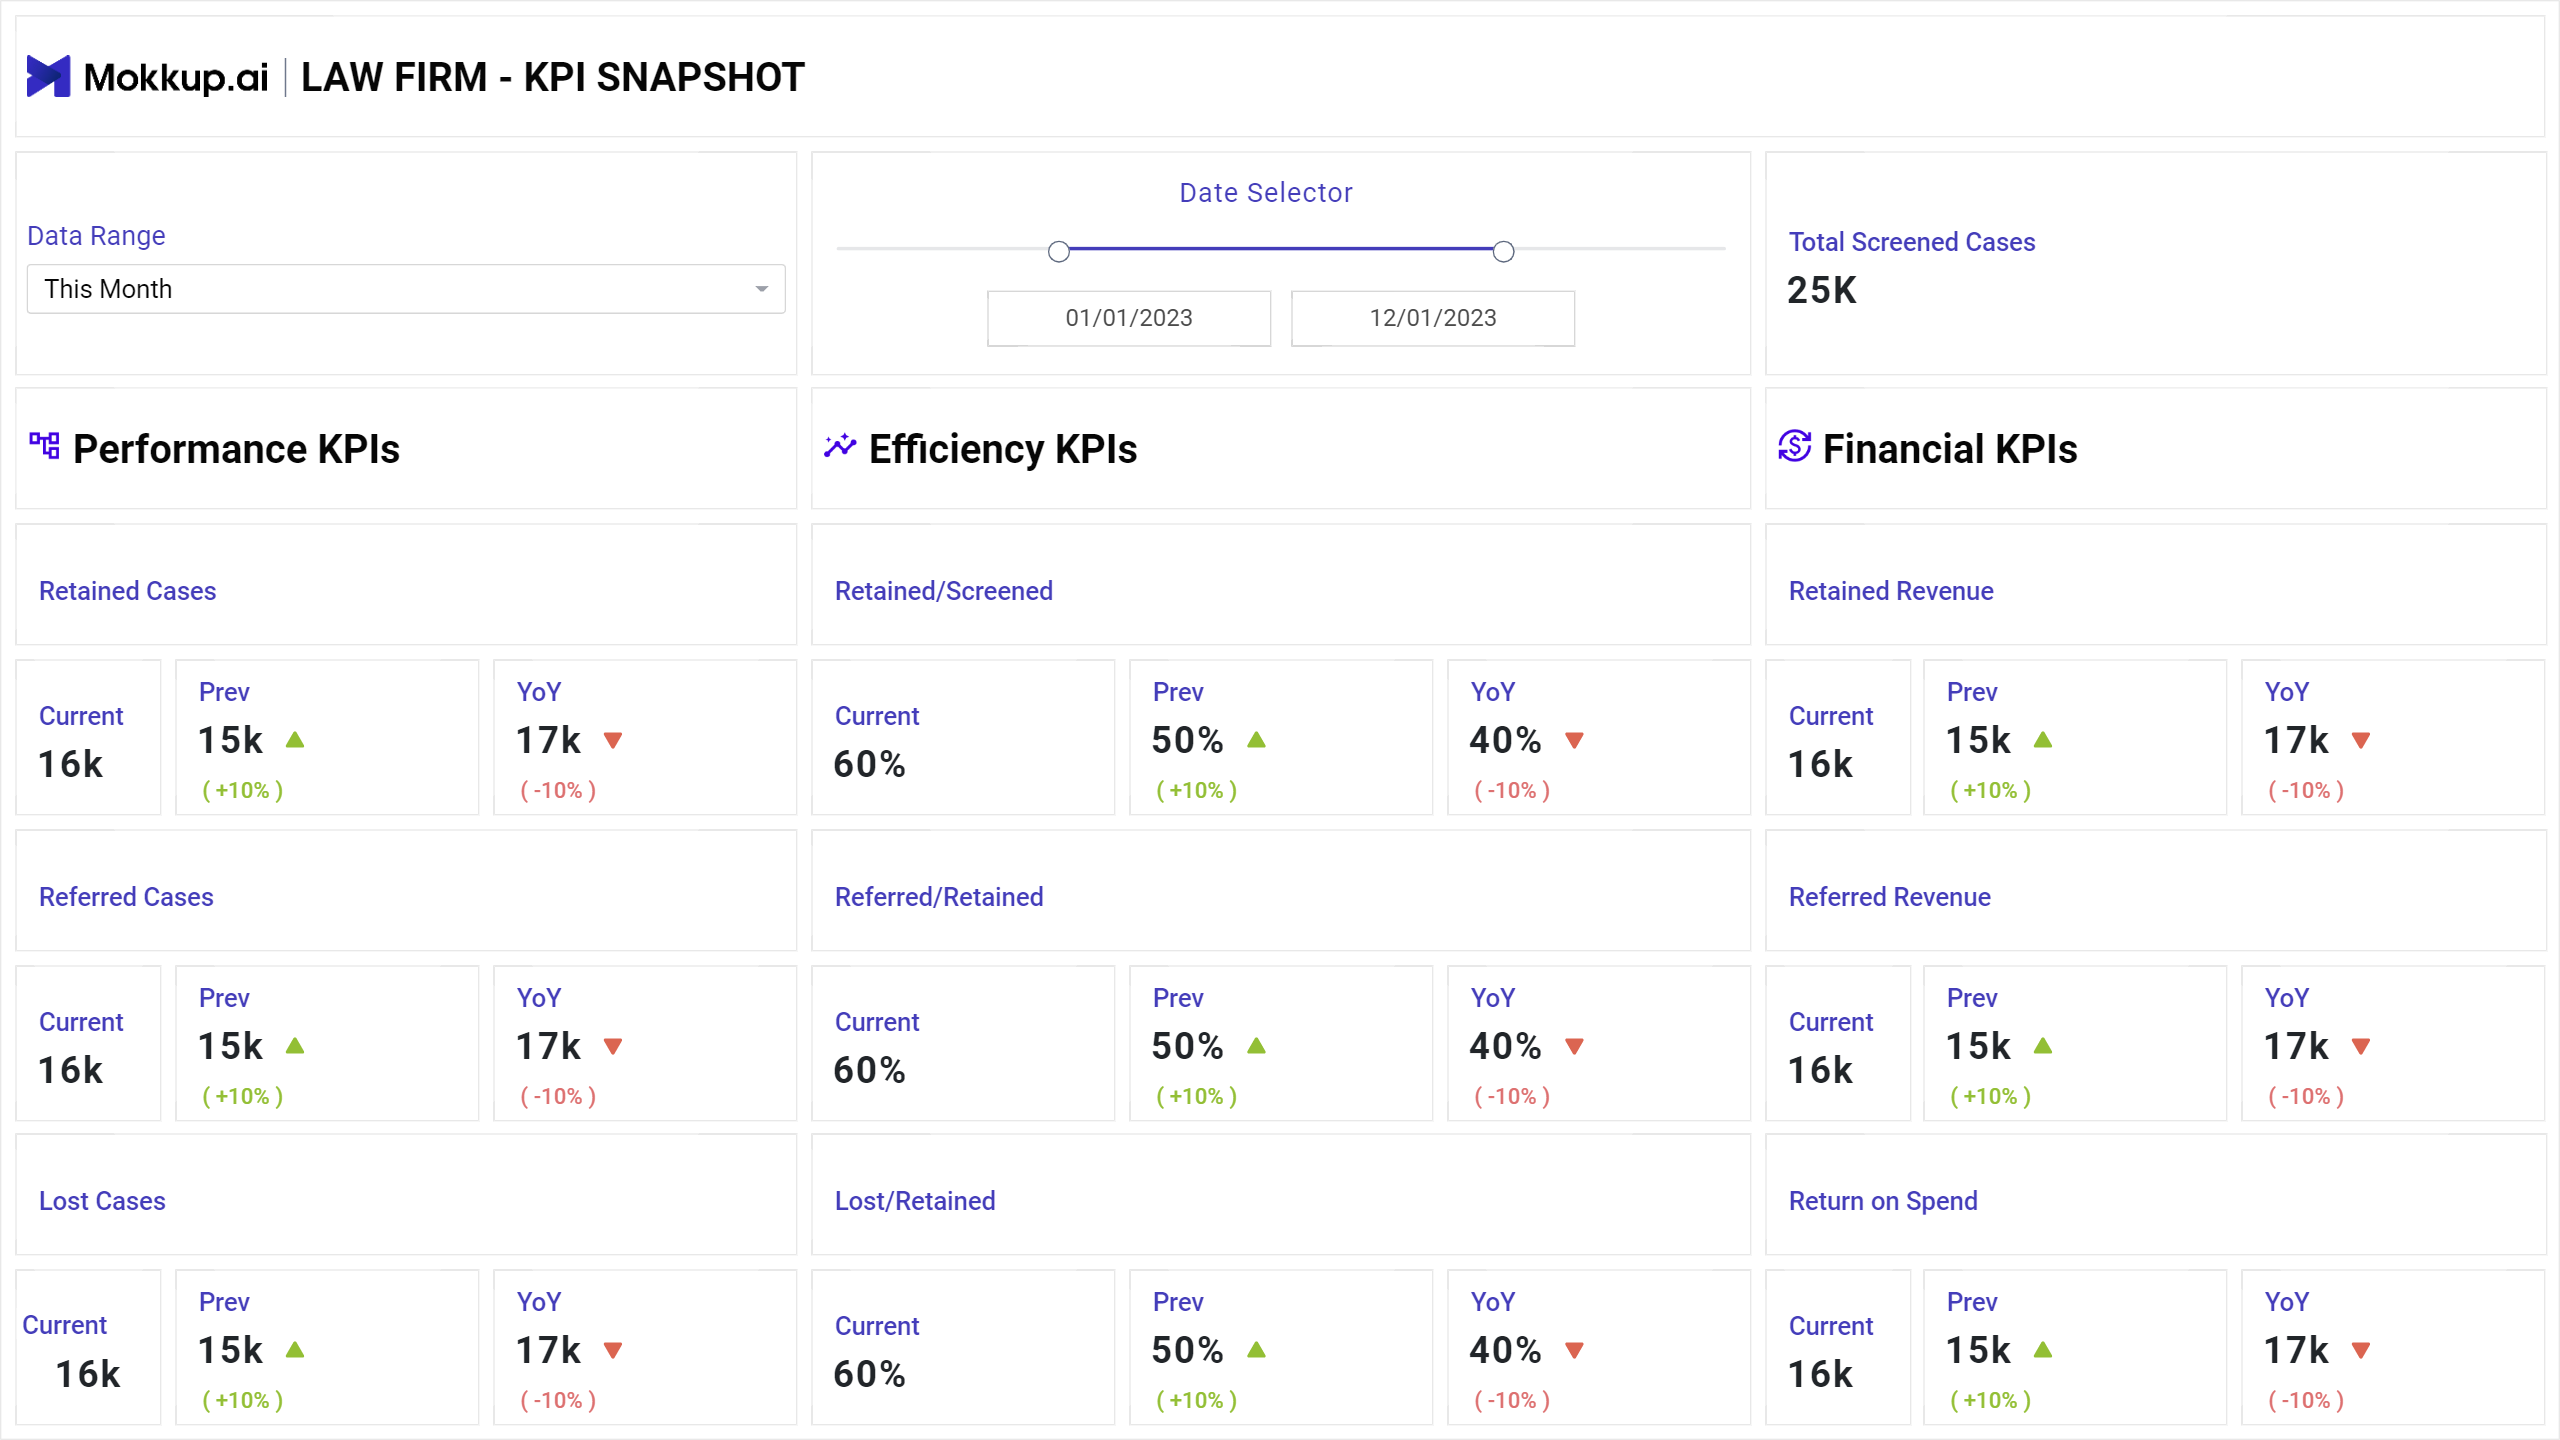Click the start date field 01/01/2023
The image size is (2560, 1440).
[x=1129, y=318]
